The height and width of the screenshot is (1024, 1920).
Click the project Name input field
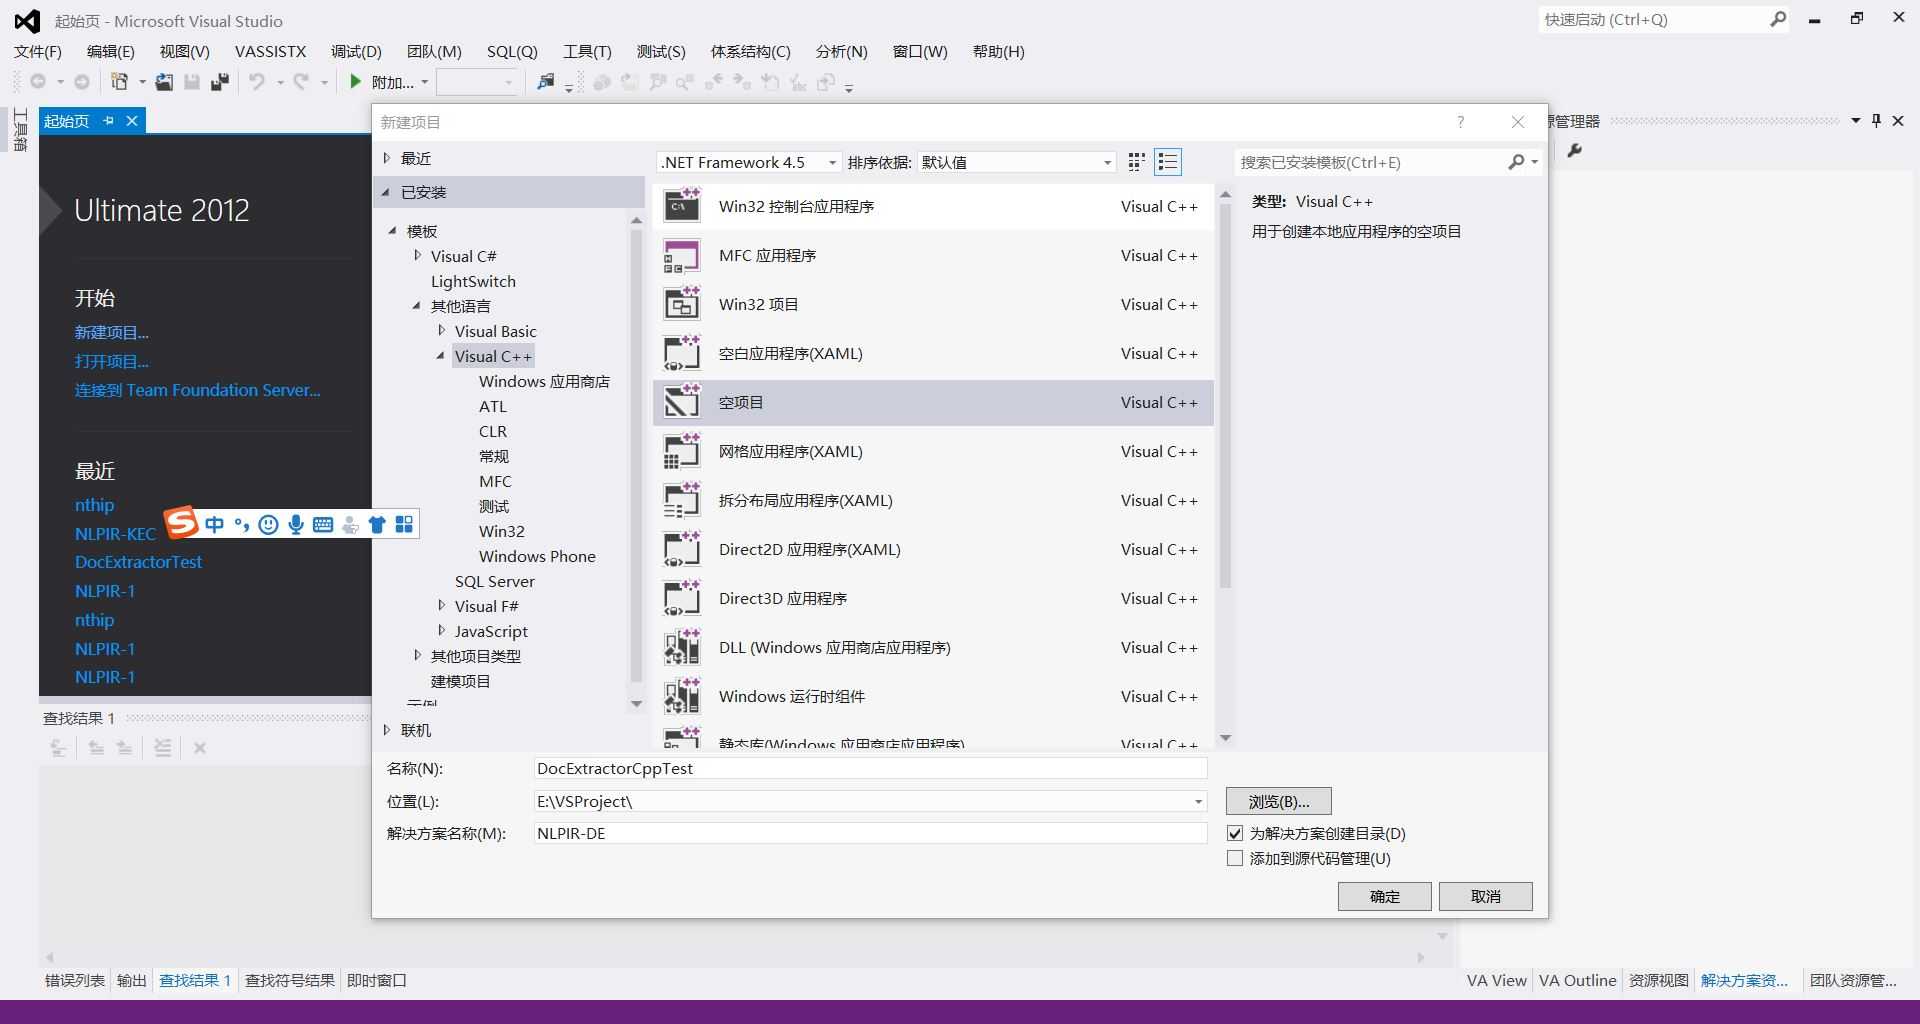[x=871, y=769]
